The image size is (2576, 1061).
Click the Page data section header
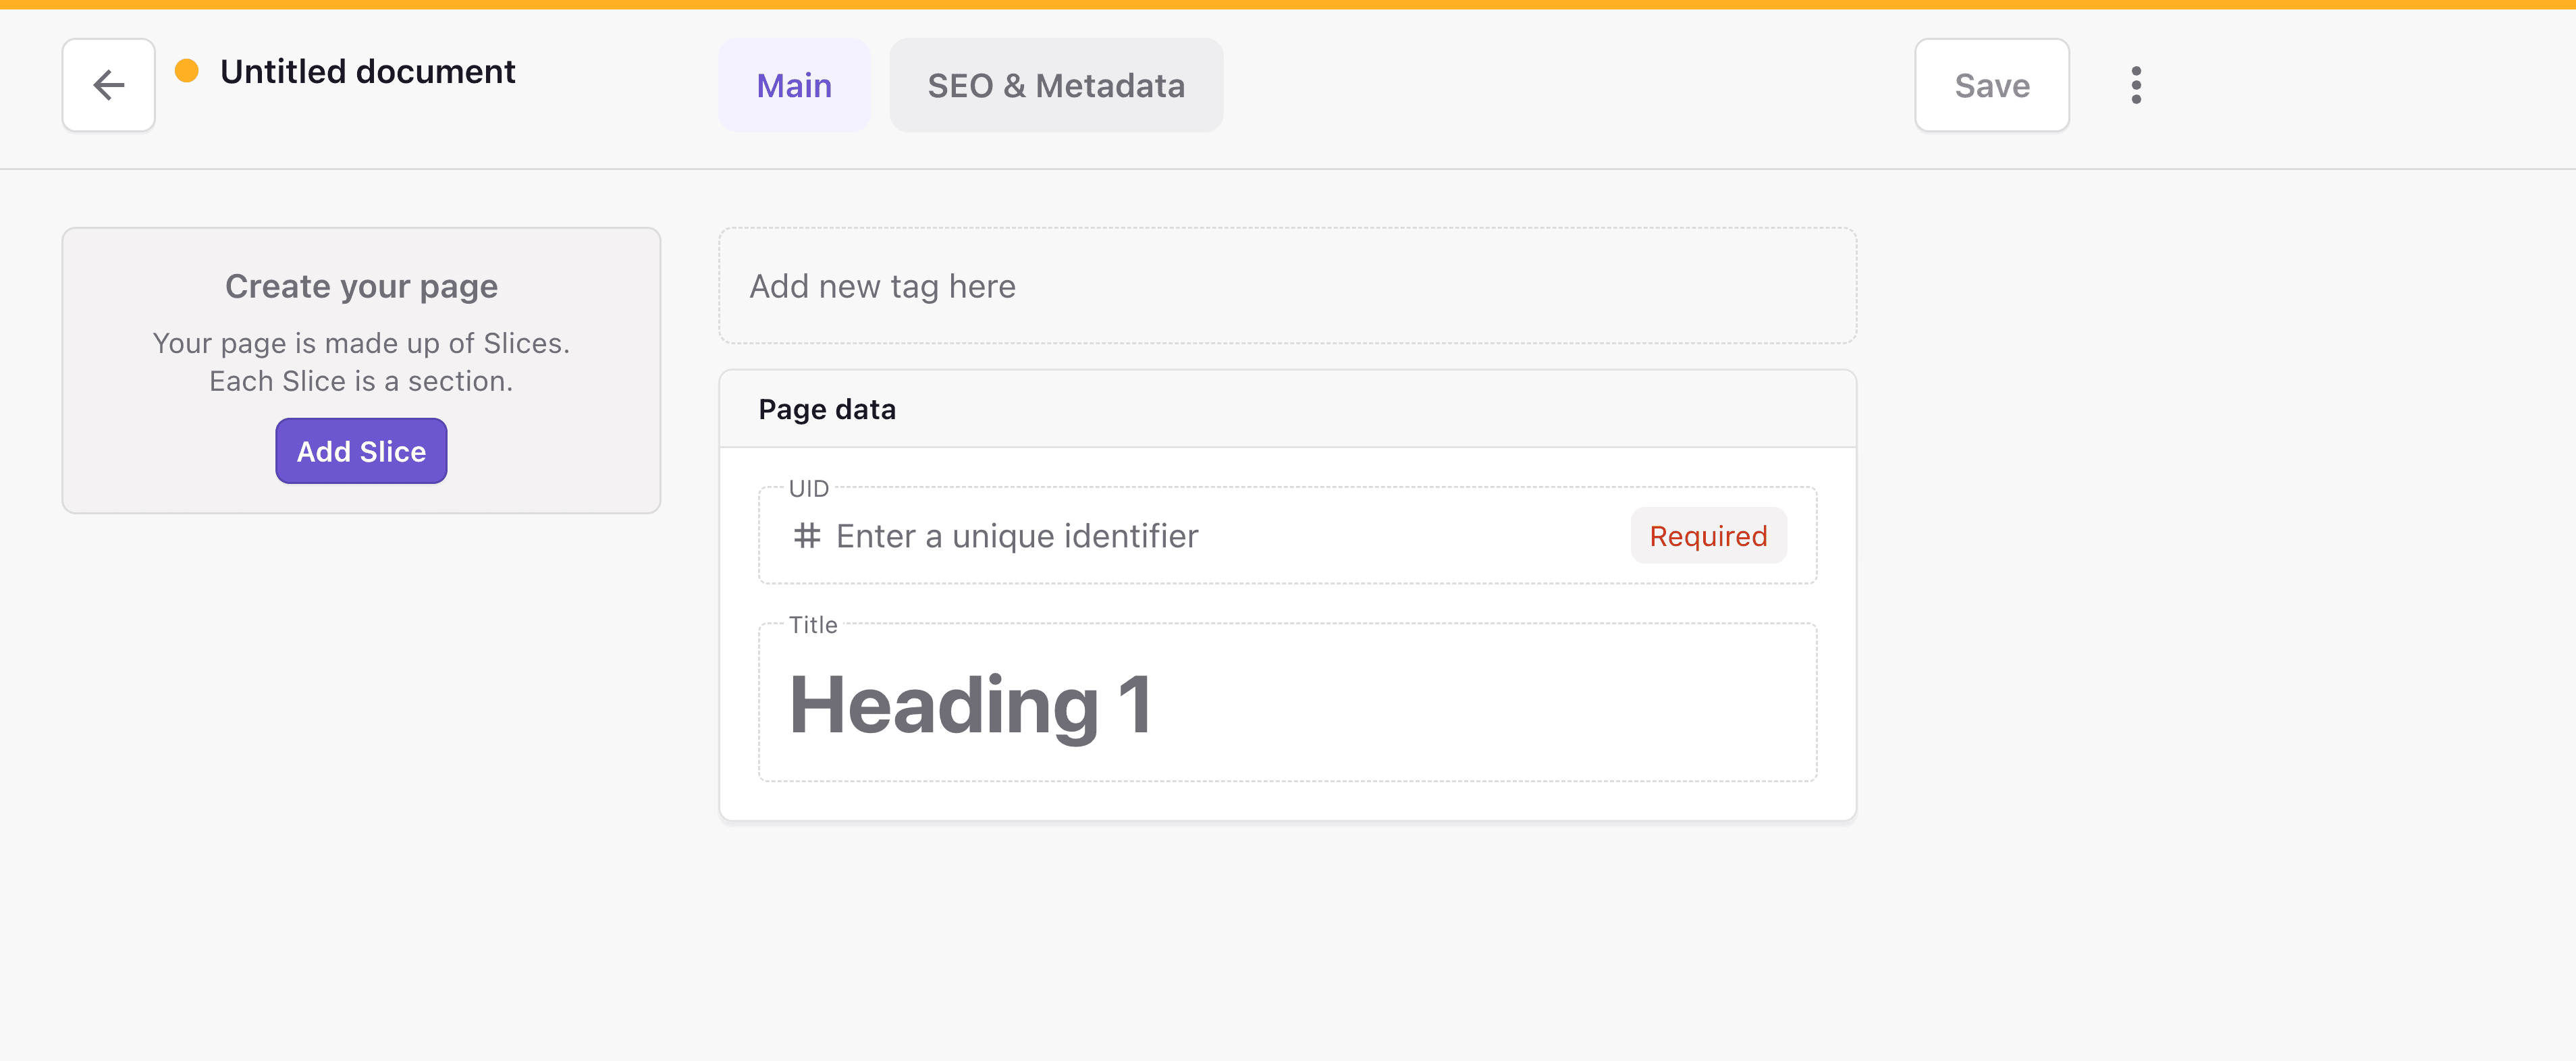click(x=827, y=408)
